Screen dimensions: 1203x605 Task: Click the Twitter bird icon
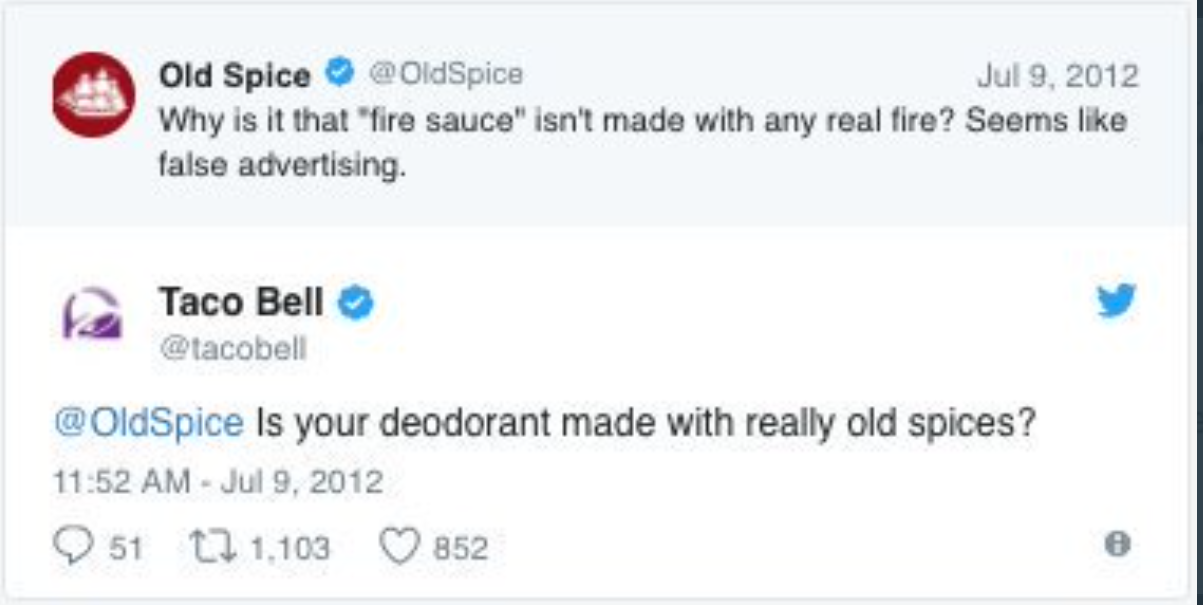(1116, 301)
